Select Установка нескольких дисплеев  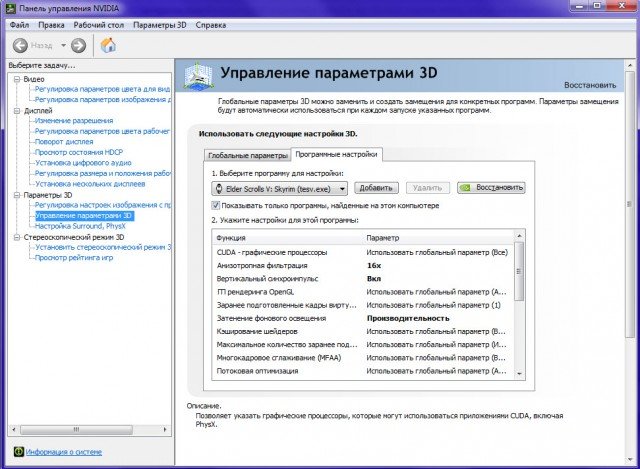[x=90, y=184]
